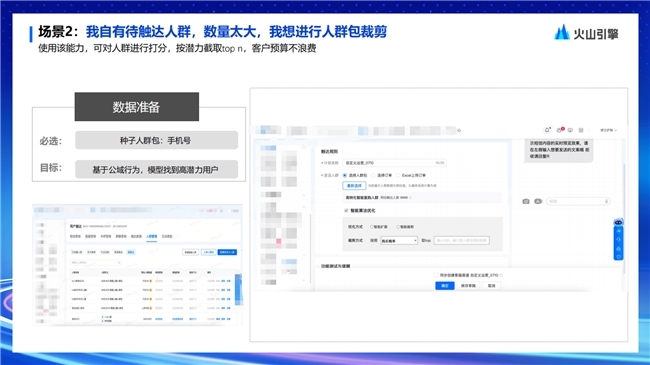Click the 火山引擎 logo

coord(586,32)
